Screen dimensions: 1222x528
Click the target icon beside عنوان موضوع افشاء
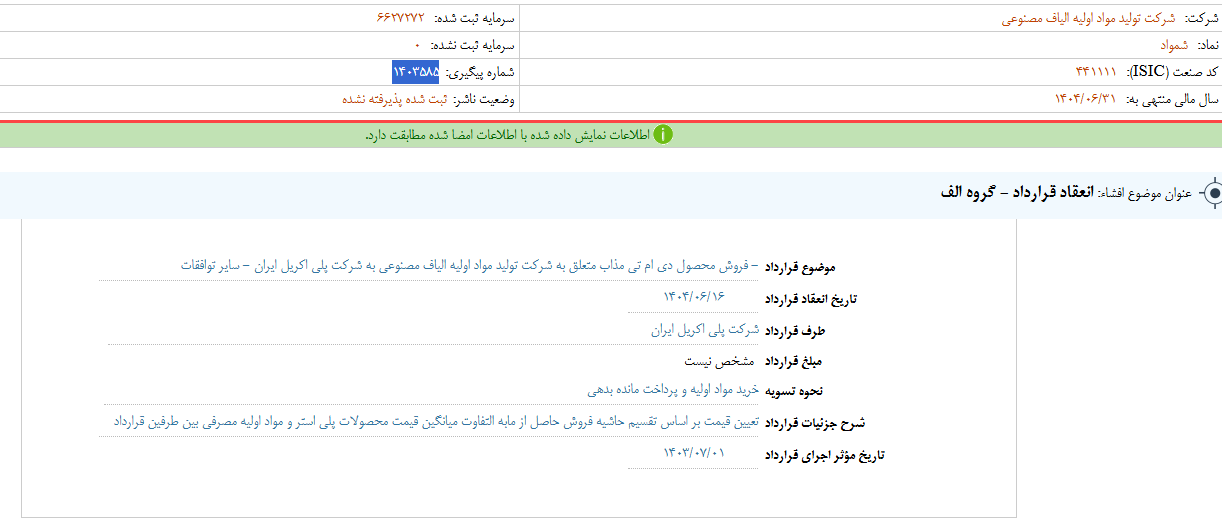tap(1212, 193)
